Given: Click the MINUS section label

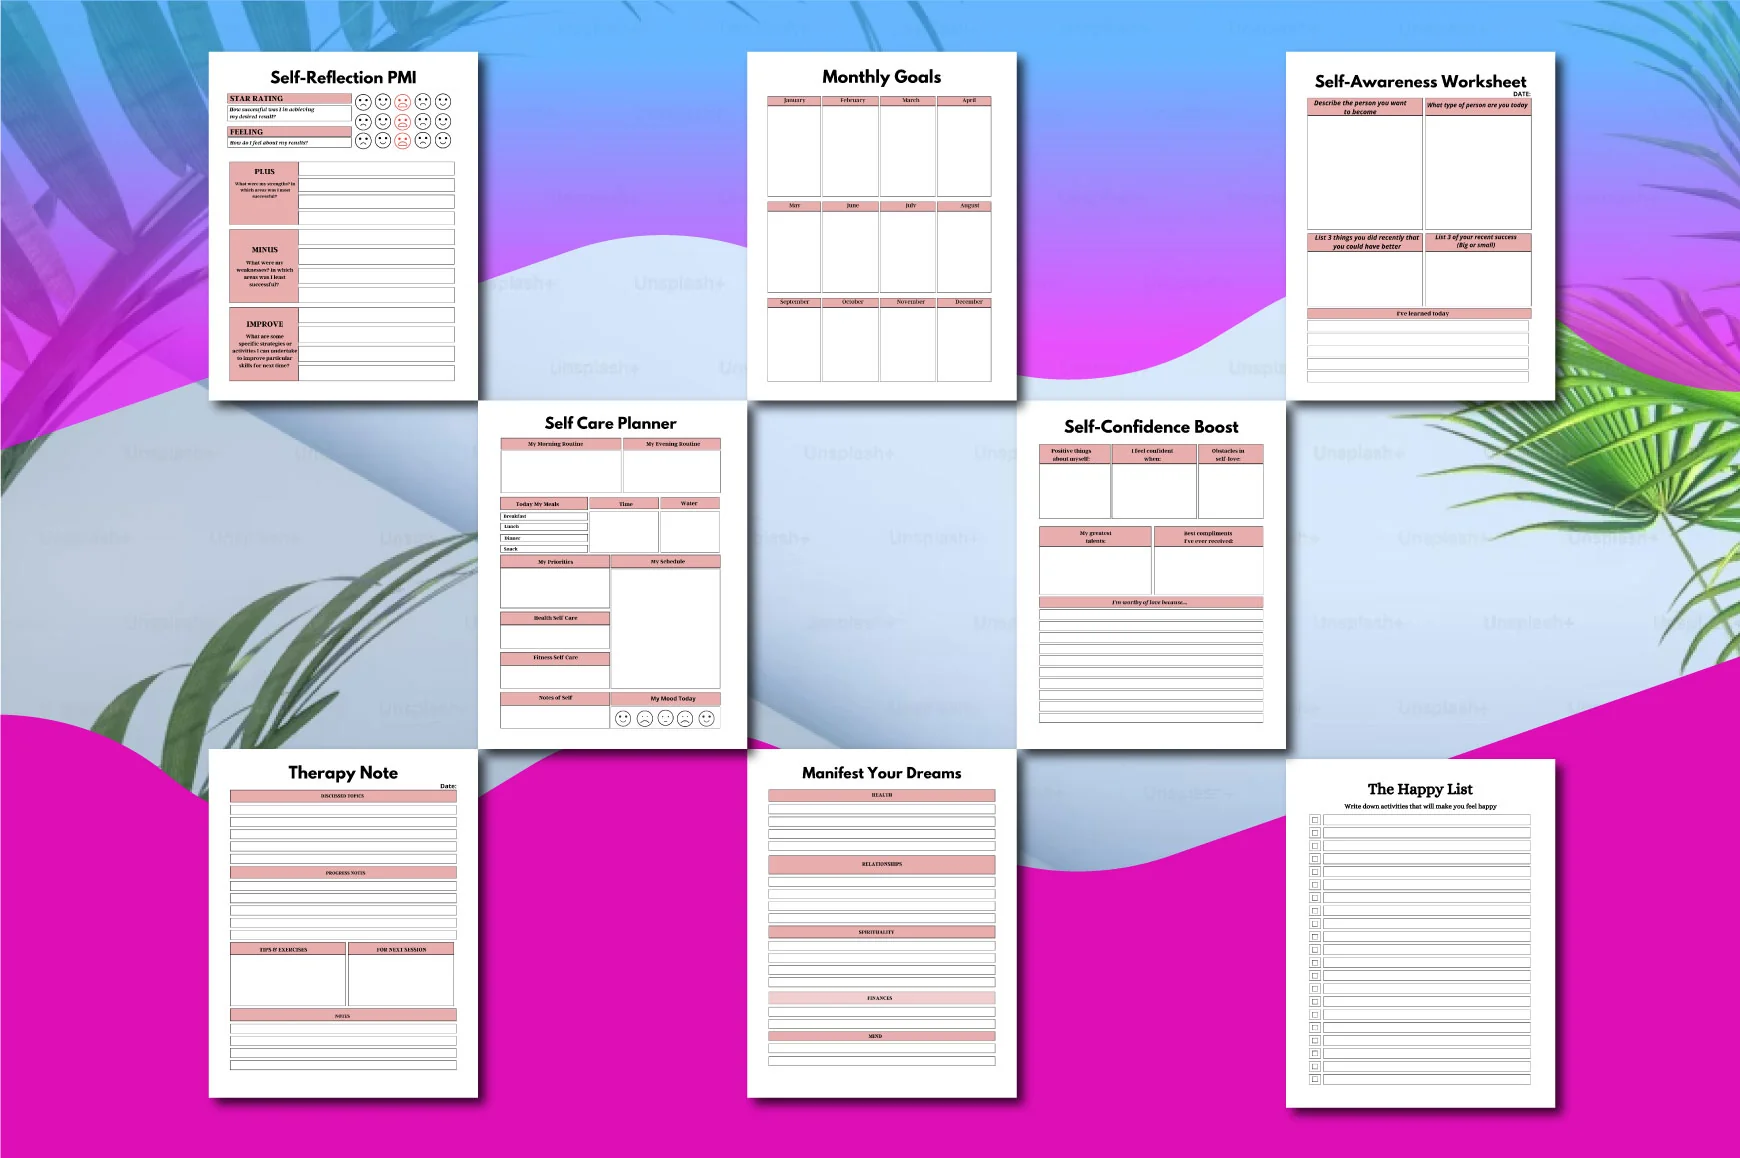Looking at the screenshot, I should (x=264, y=250).
